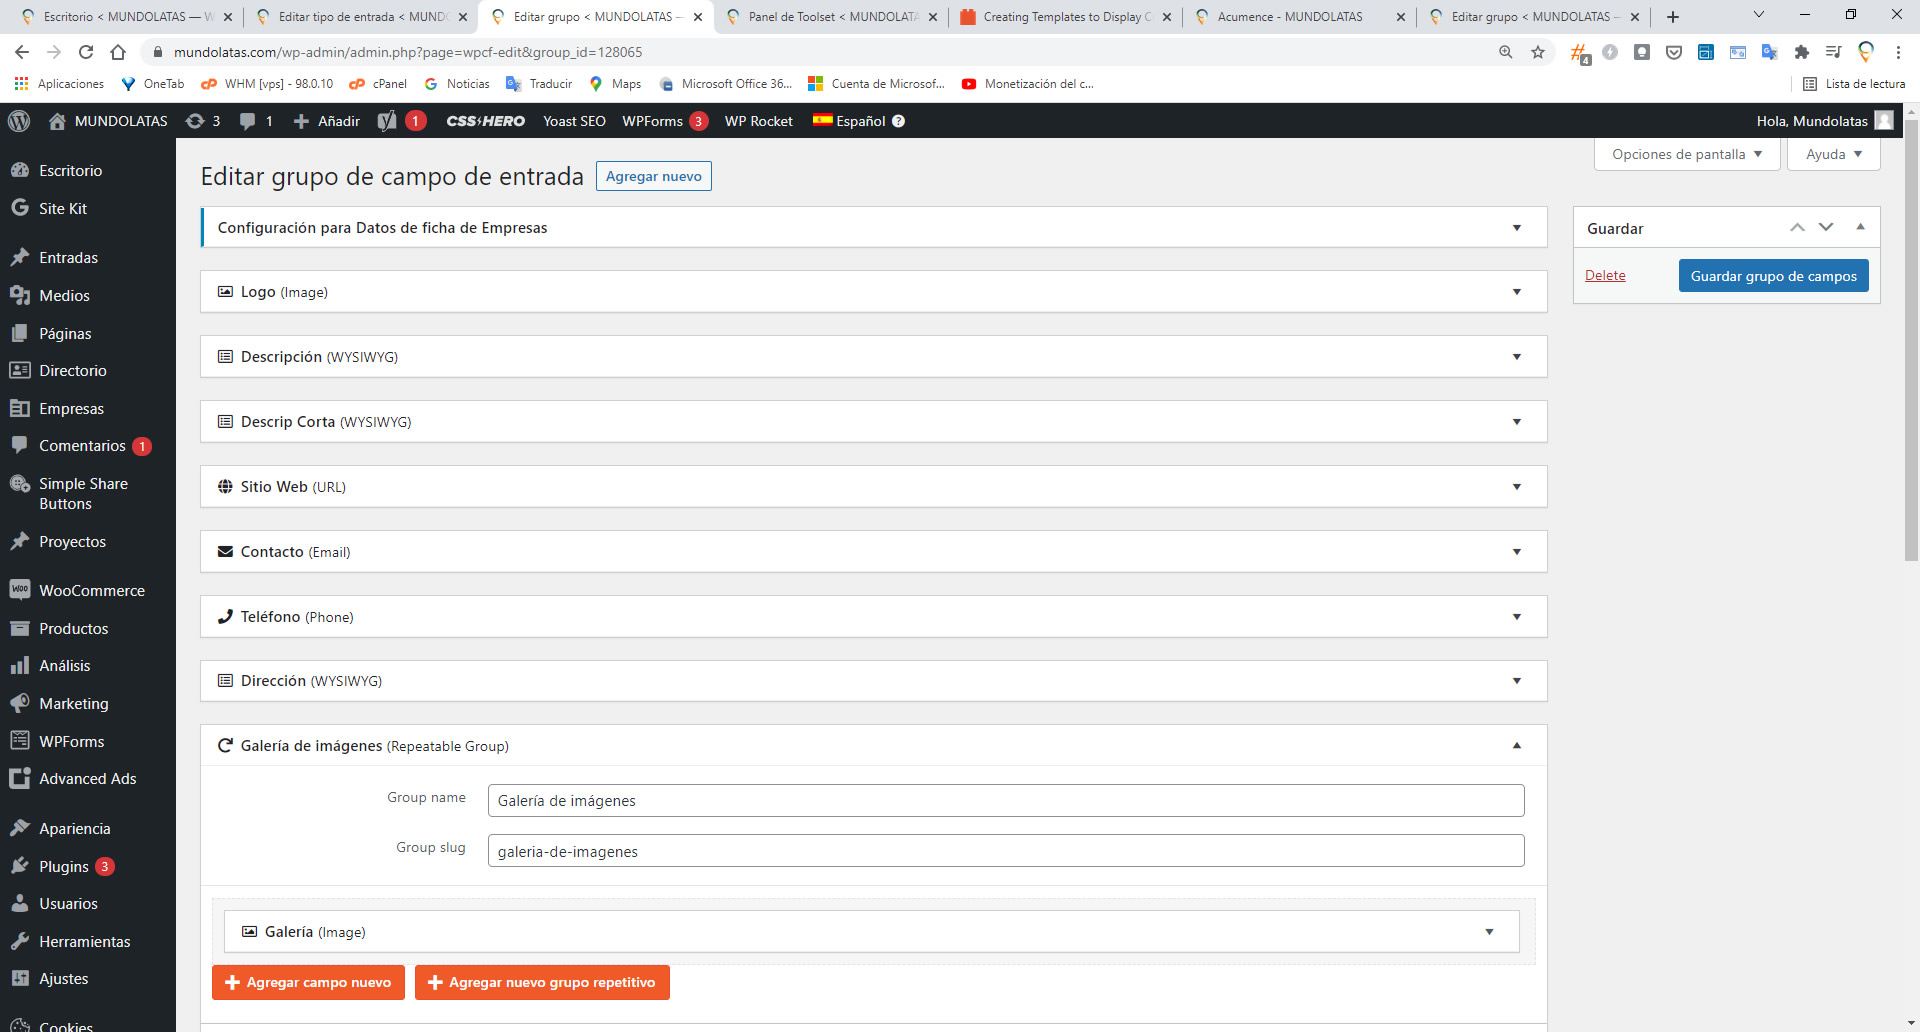Open WooCommerce in the sidebar
The image size is (1920, 1032).
tap(91, 591)
